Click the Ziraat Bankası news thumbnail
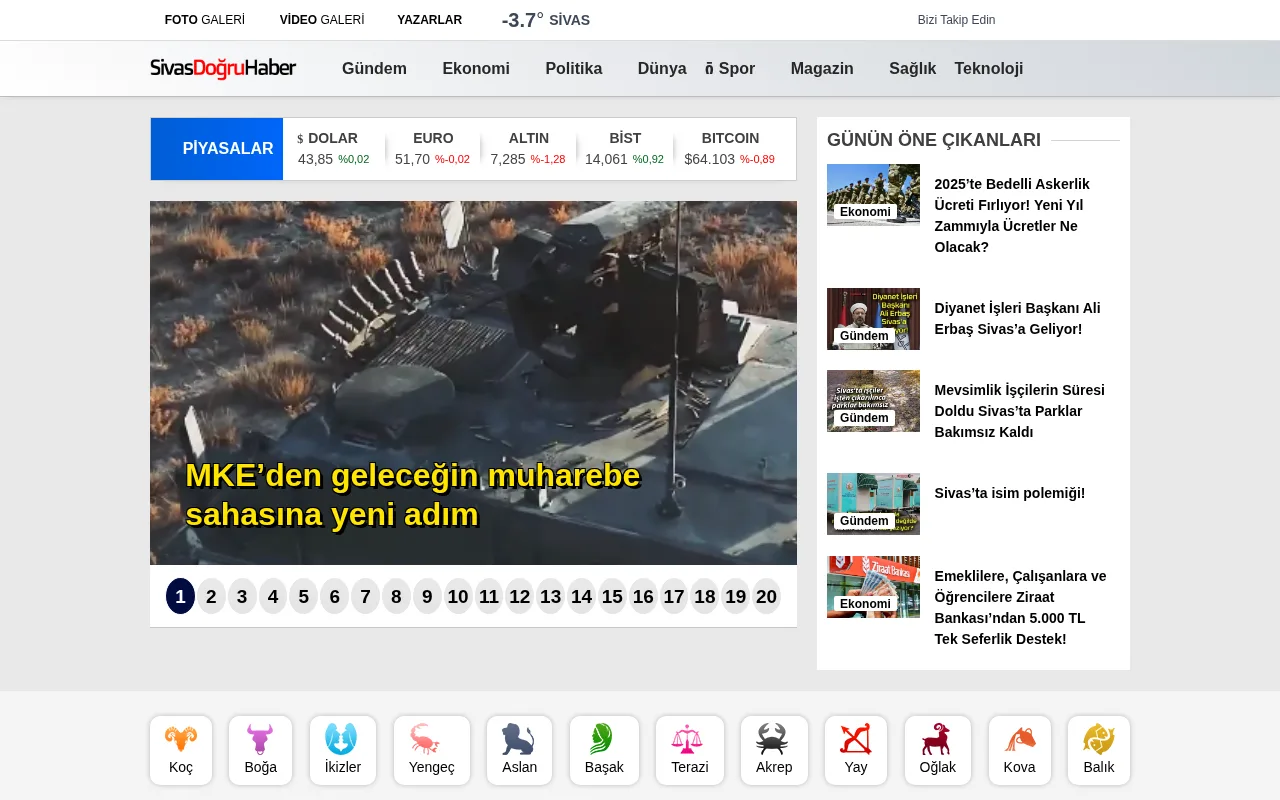This screenshot has height=800, width=1280. [873, 587]
